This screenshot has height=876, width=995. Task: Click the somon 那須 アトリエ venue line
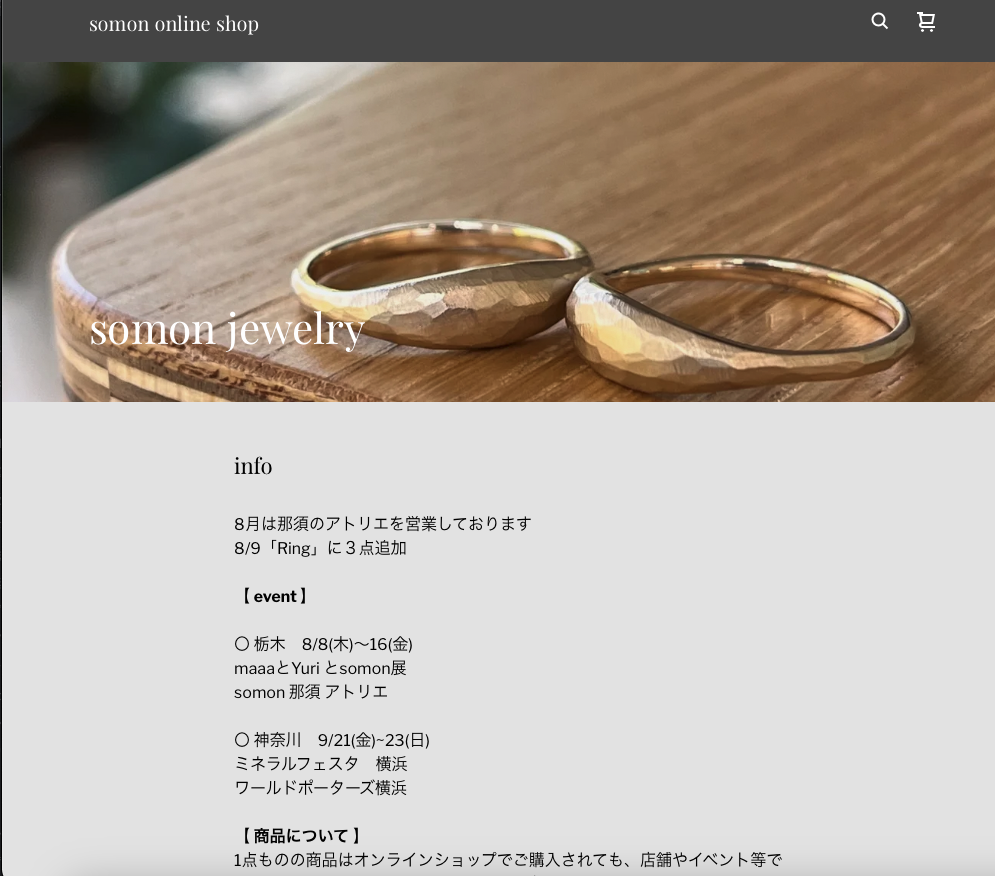[311, 692]
